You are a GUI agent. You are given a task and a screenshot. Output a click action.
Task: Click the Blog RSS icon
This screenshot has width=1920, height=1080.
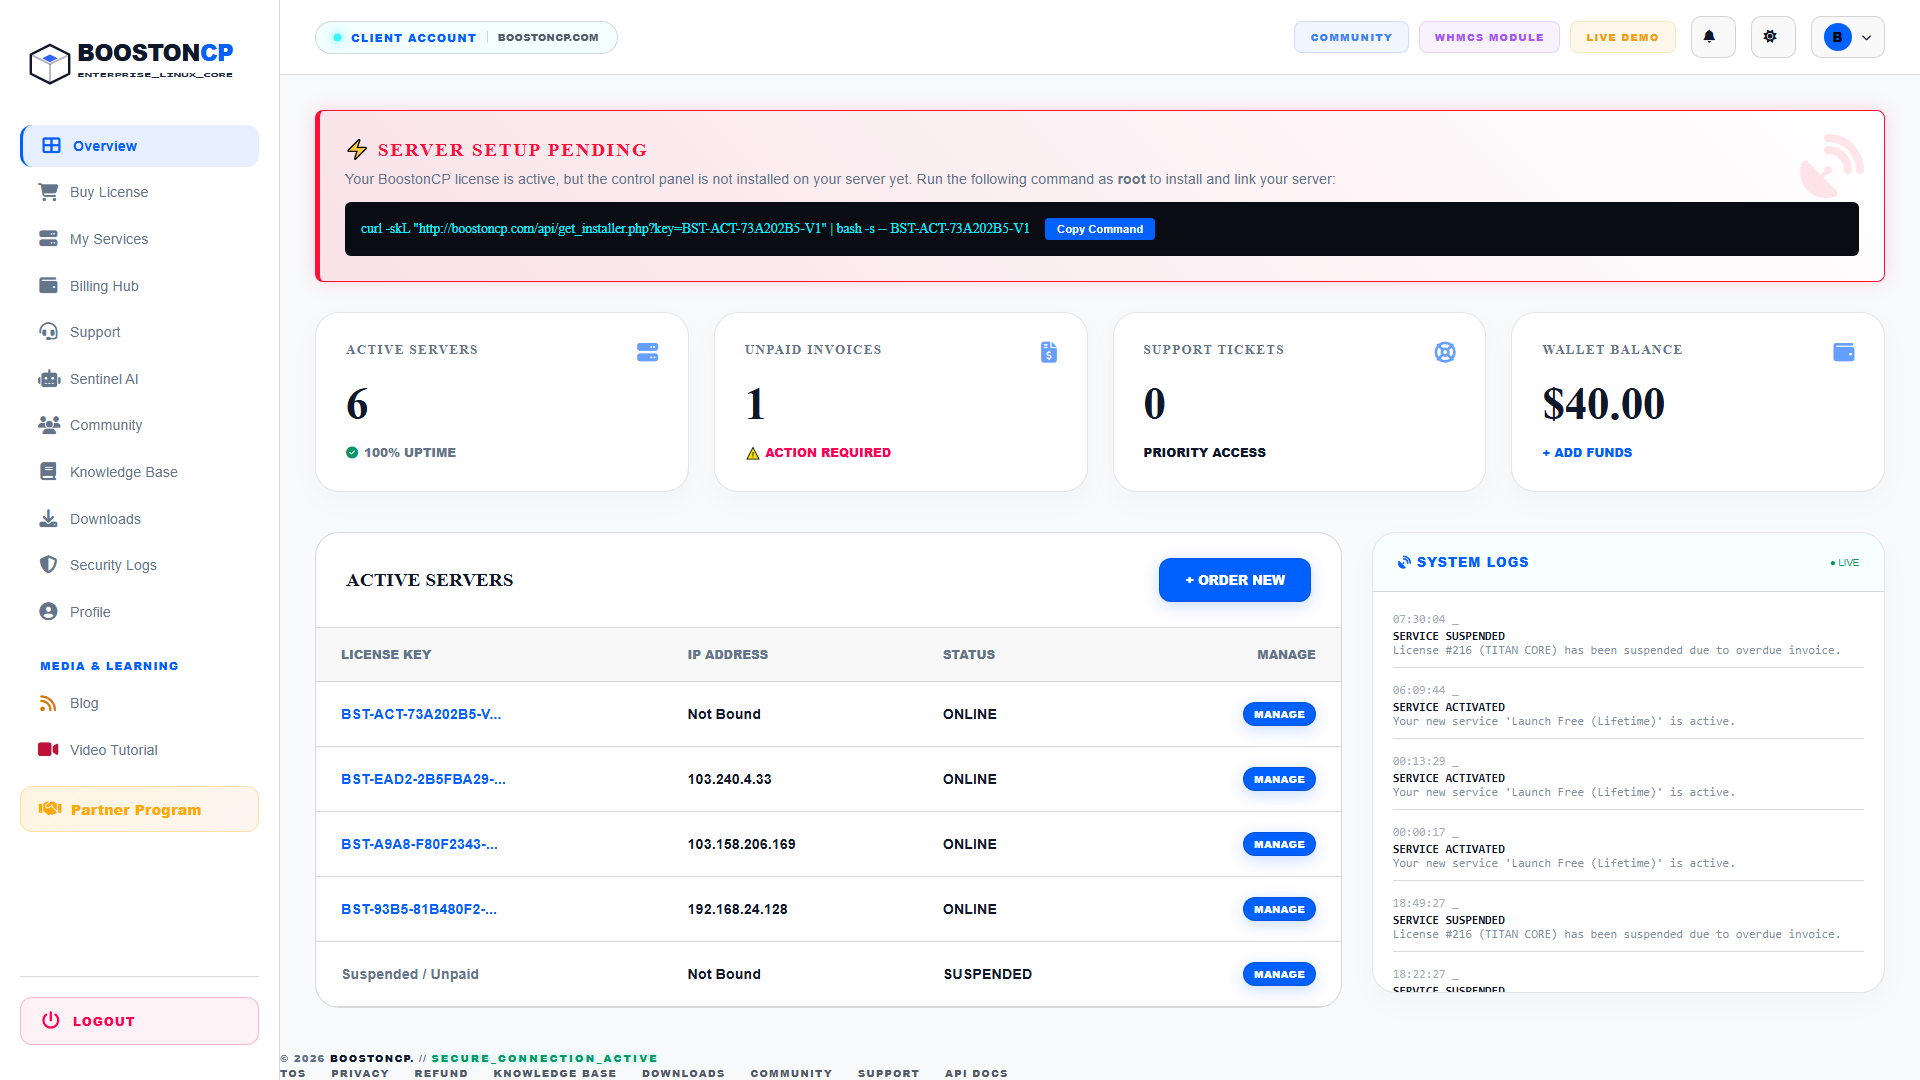tap(48, 703)
